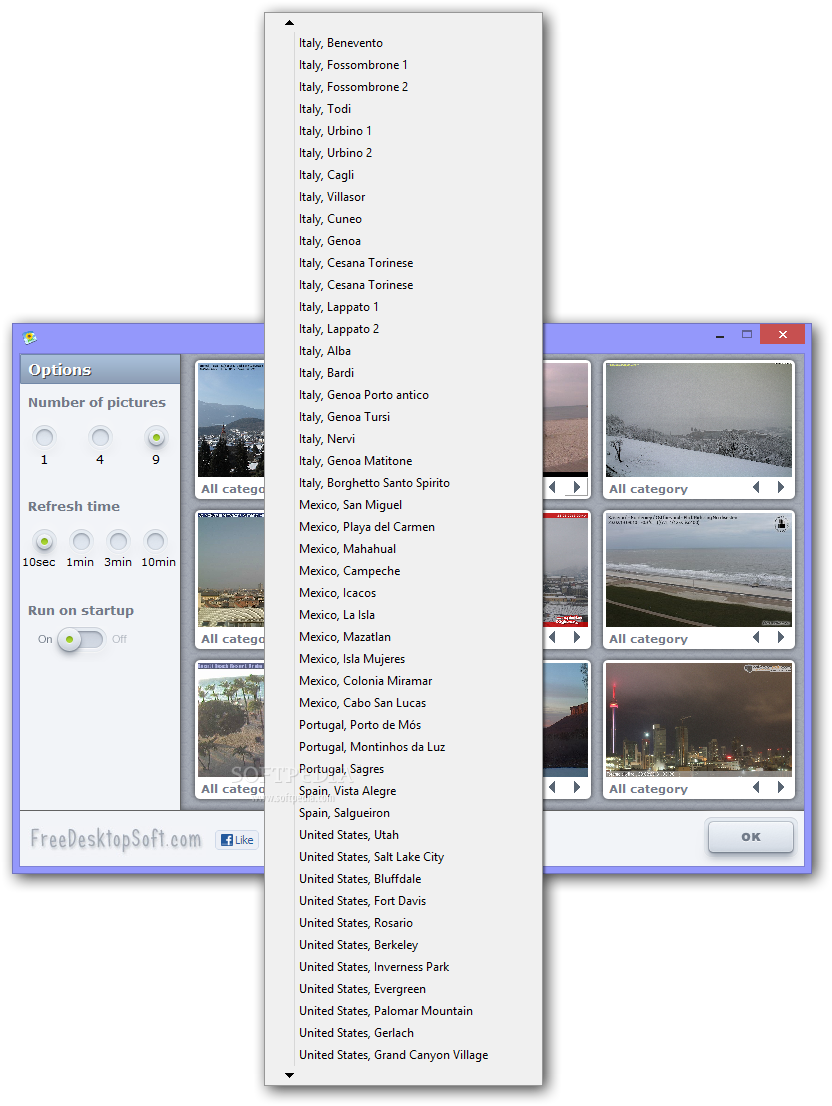Previous arrow on bottom middle webcam tile

(553, 787)
